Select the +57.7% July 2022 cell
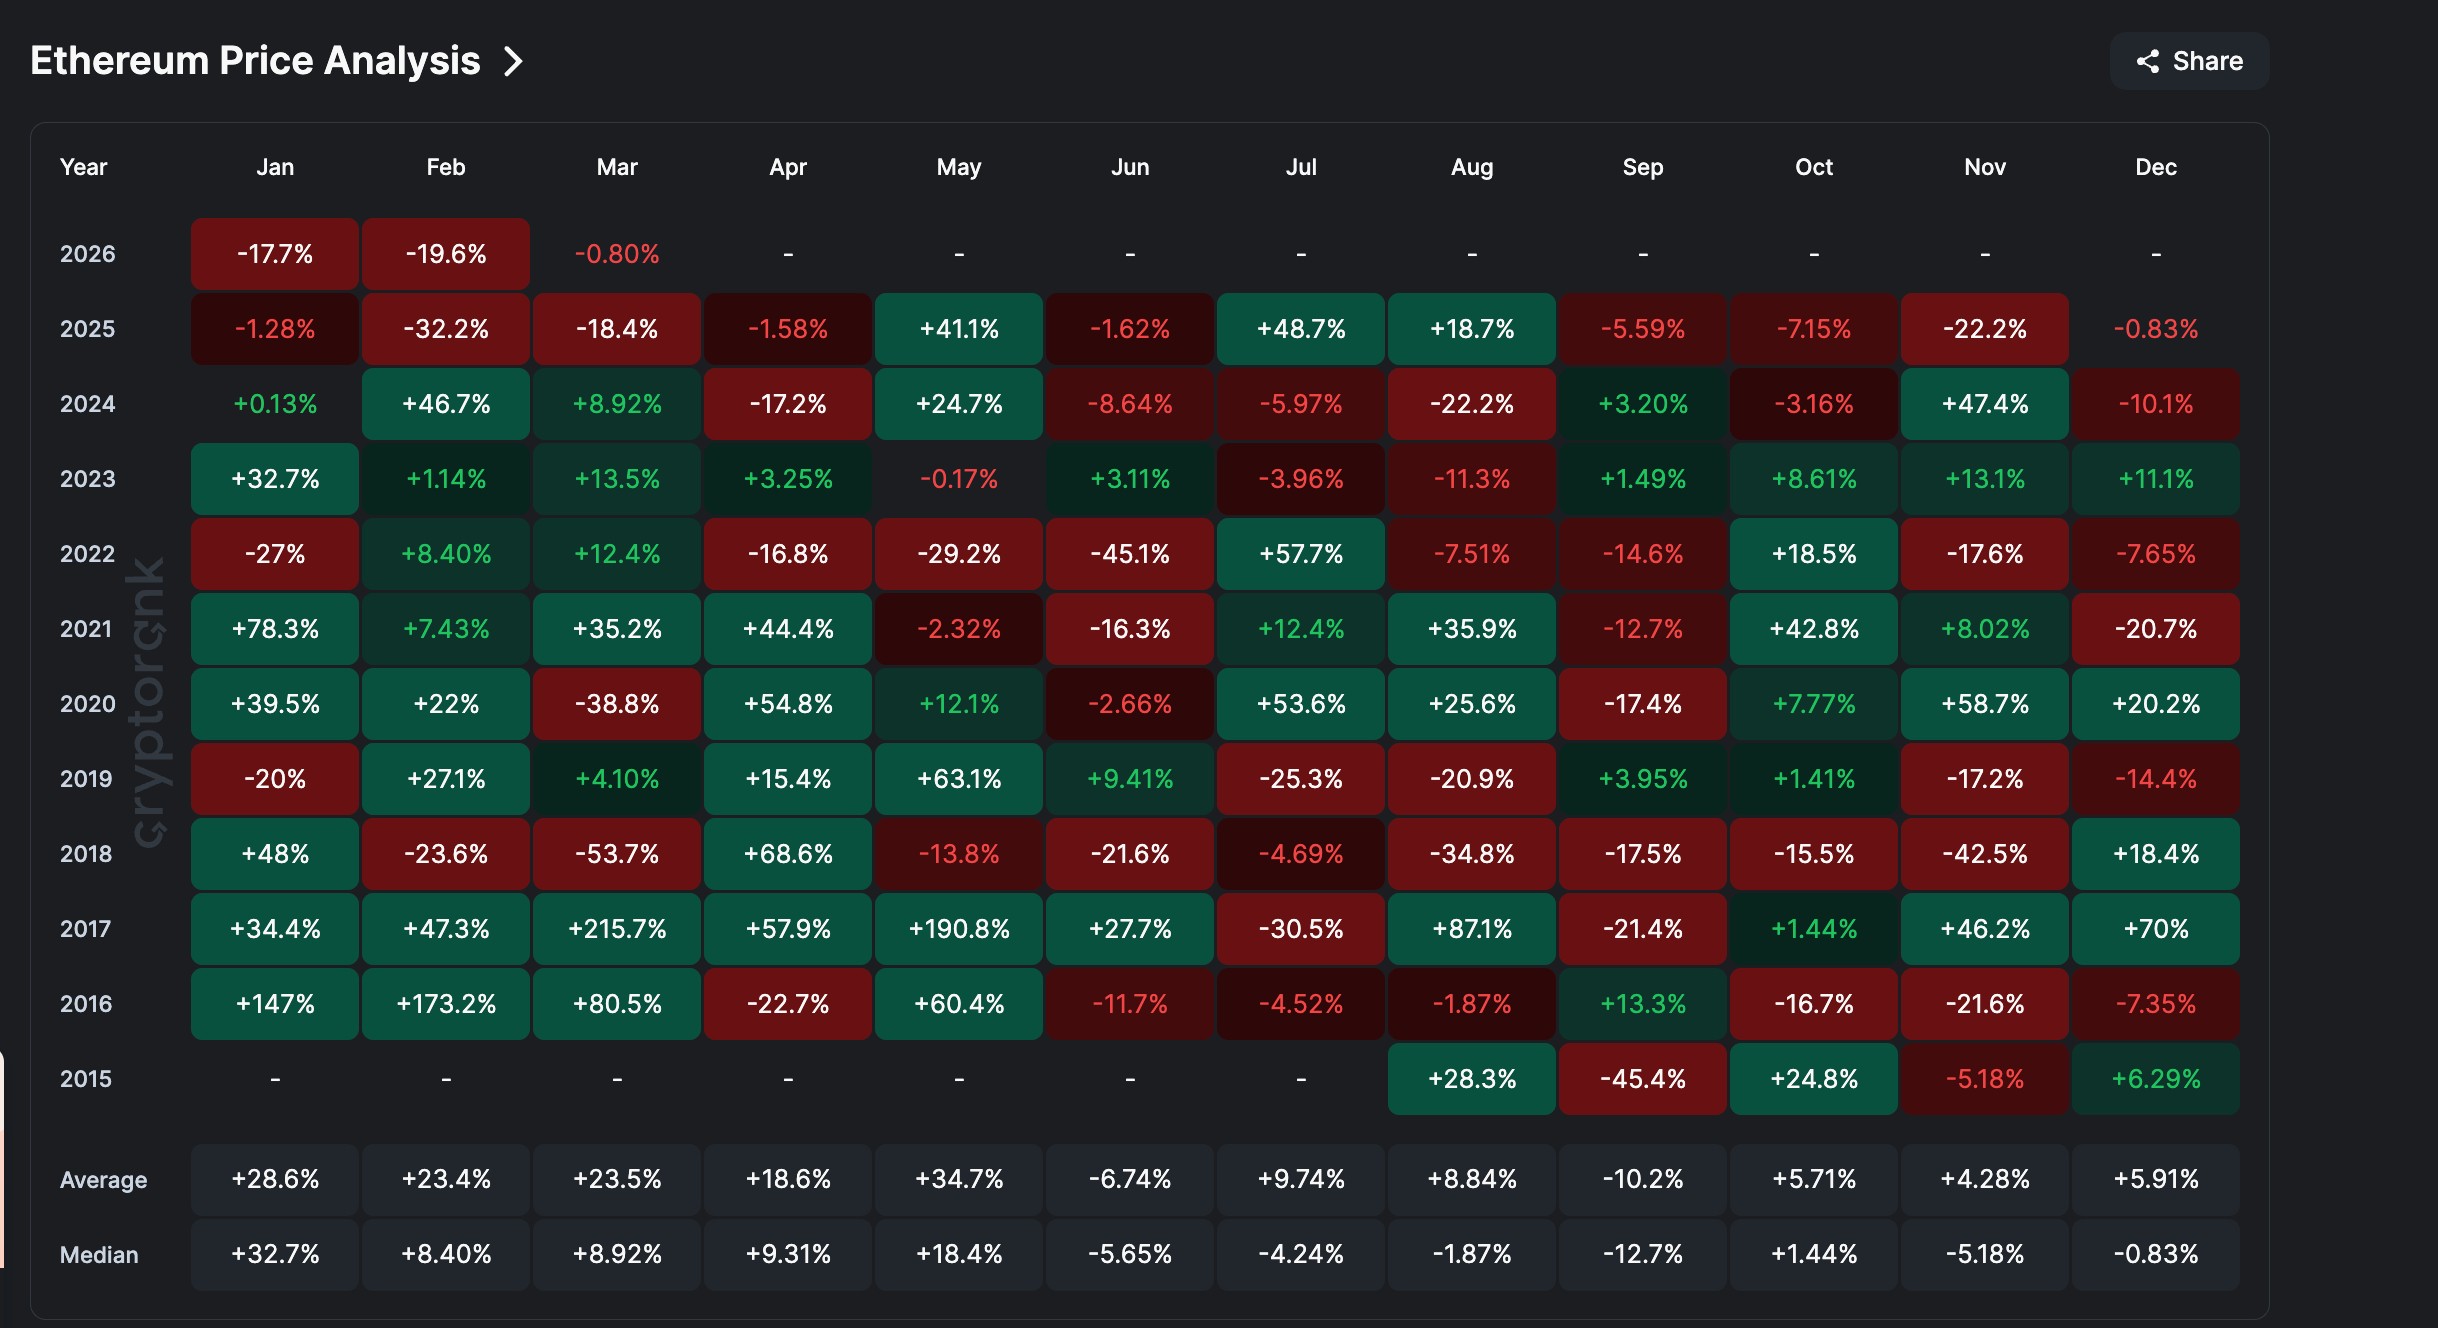Image resolution: width=2438 pixels, height=1328 pixels. pos(1300,553)
